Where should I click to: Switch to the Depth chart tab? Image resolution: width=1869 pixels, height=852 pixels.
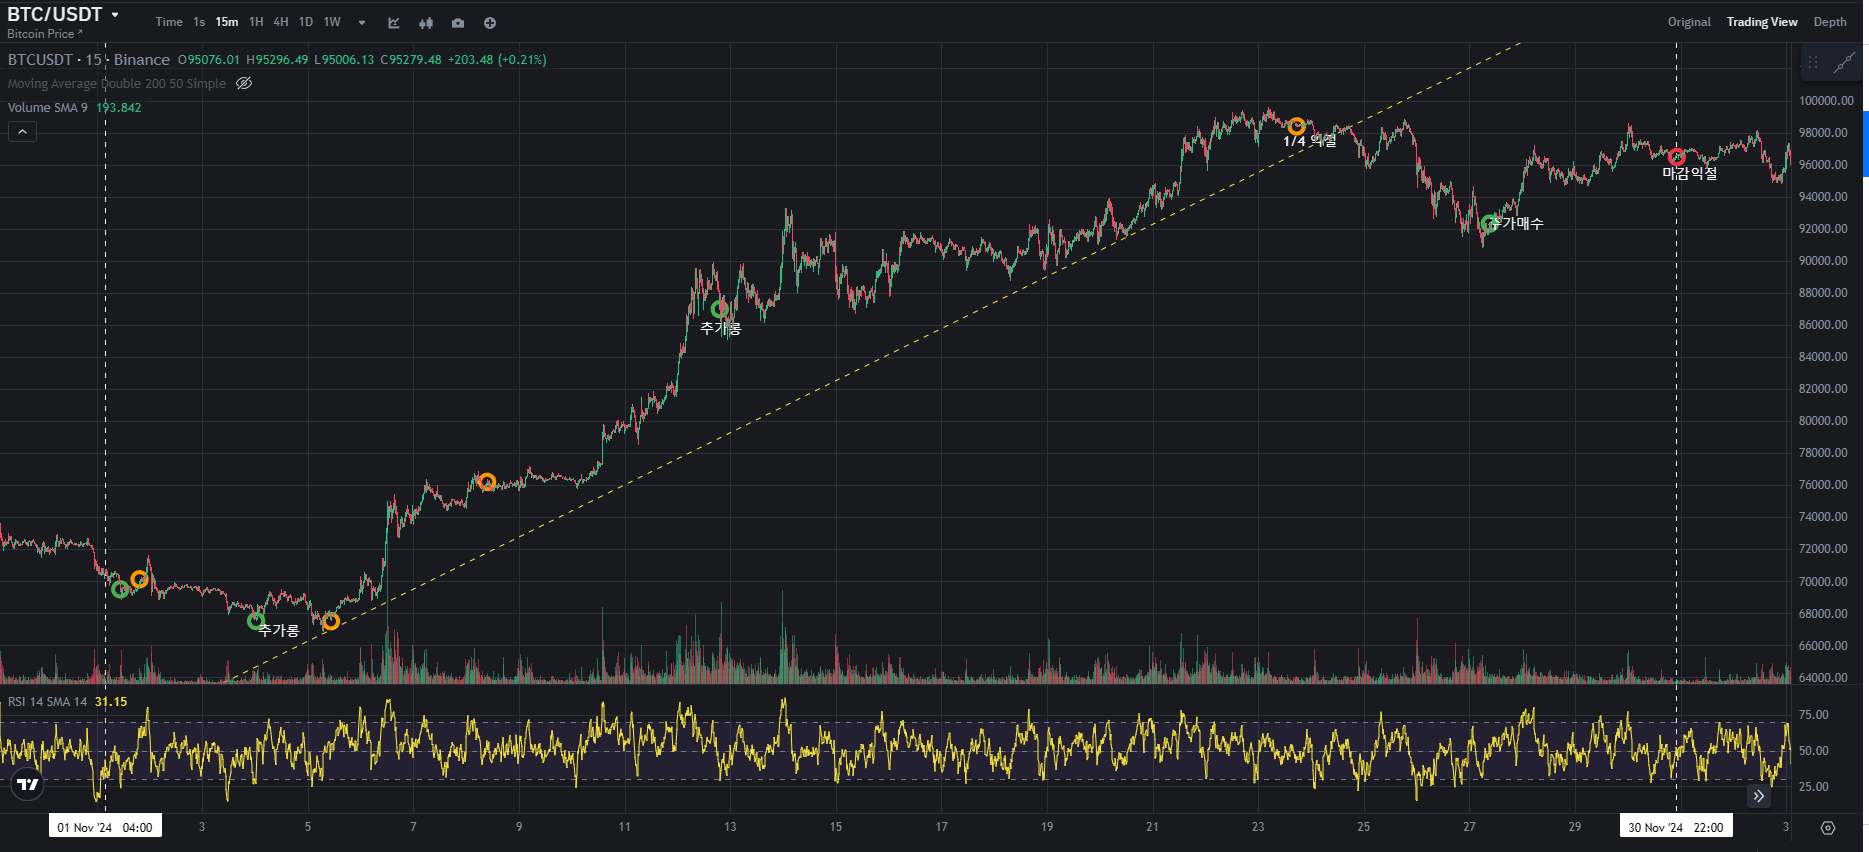1830,22
